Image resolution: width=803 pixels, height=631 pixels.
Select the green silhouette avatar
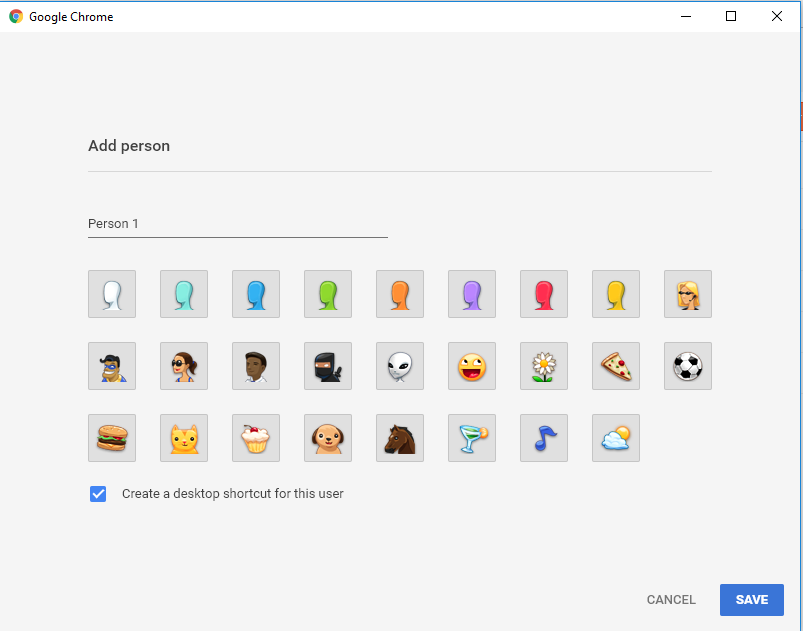(328, 294)
